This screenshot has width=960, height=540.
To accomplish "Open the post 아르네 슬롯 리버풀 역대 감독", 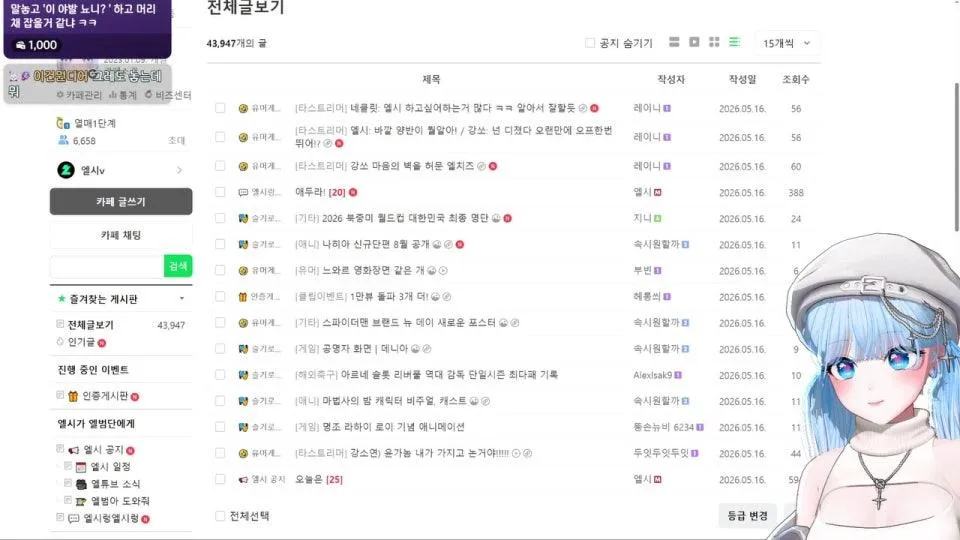I will point(449,375).
